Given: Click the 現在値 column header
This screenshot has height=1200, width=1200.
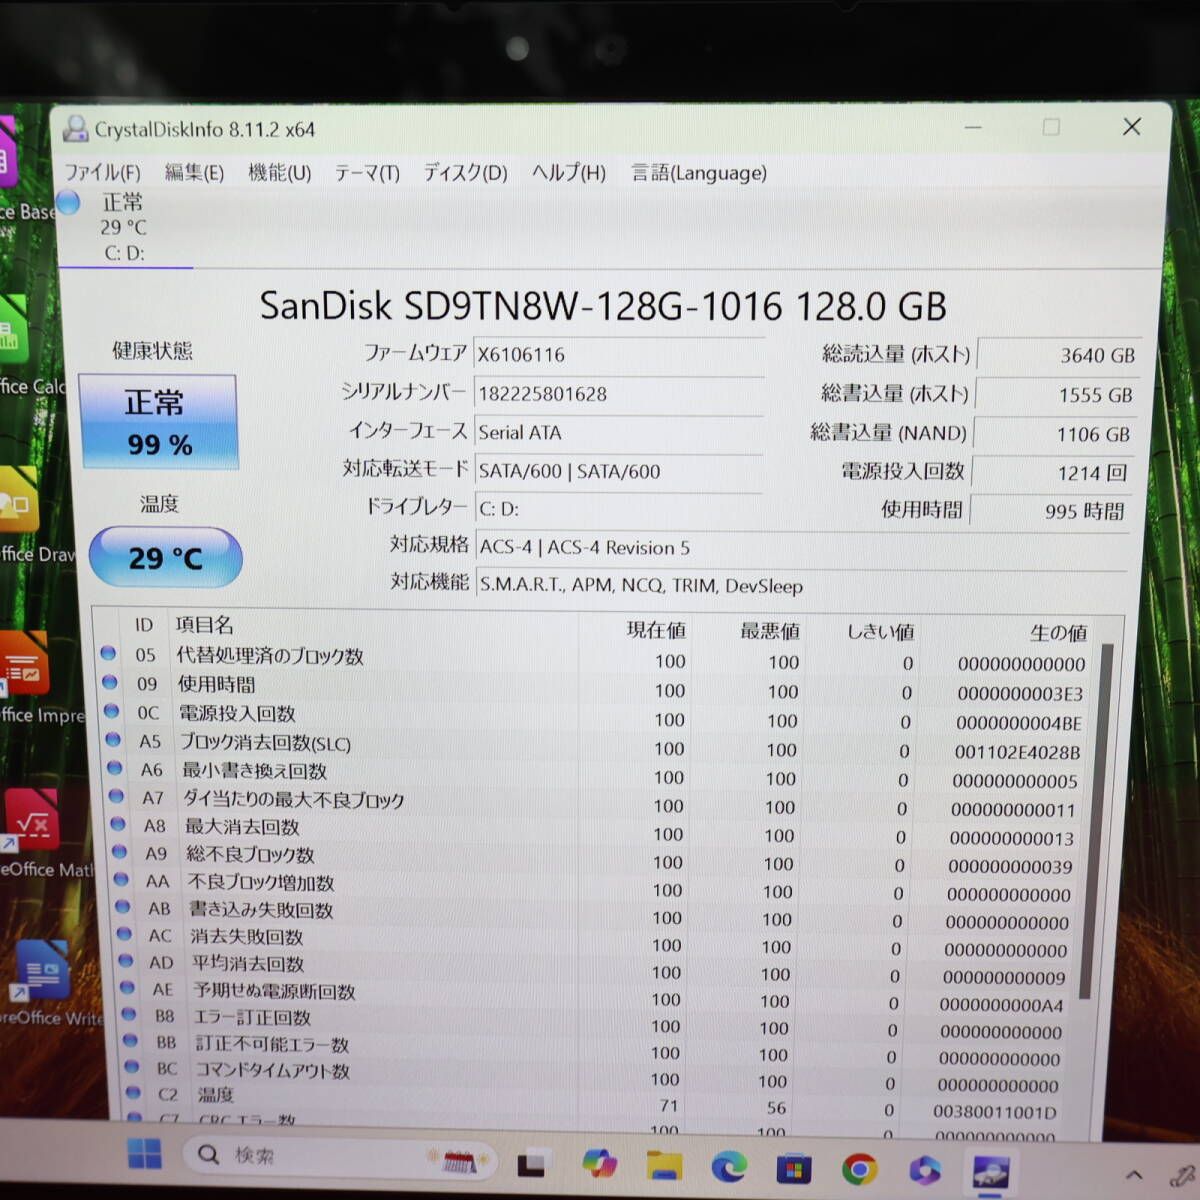Looking at the screenshot, I should click(656, 629).
